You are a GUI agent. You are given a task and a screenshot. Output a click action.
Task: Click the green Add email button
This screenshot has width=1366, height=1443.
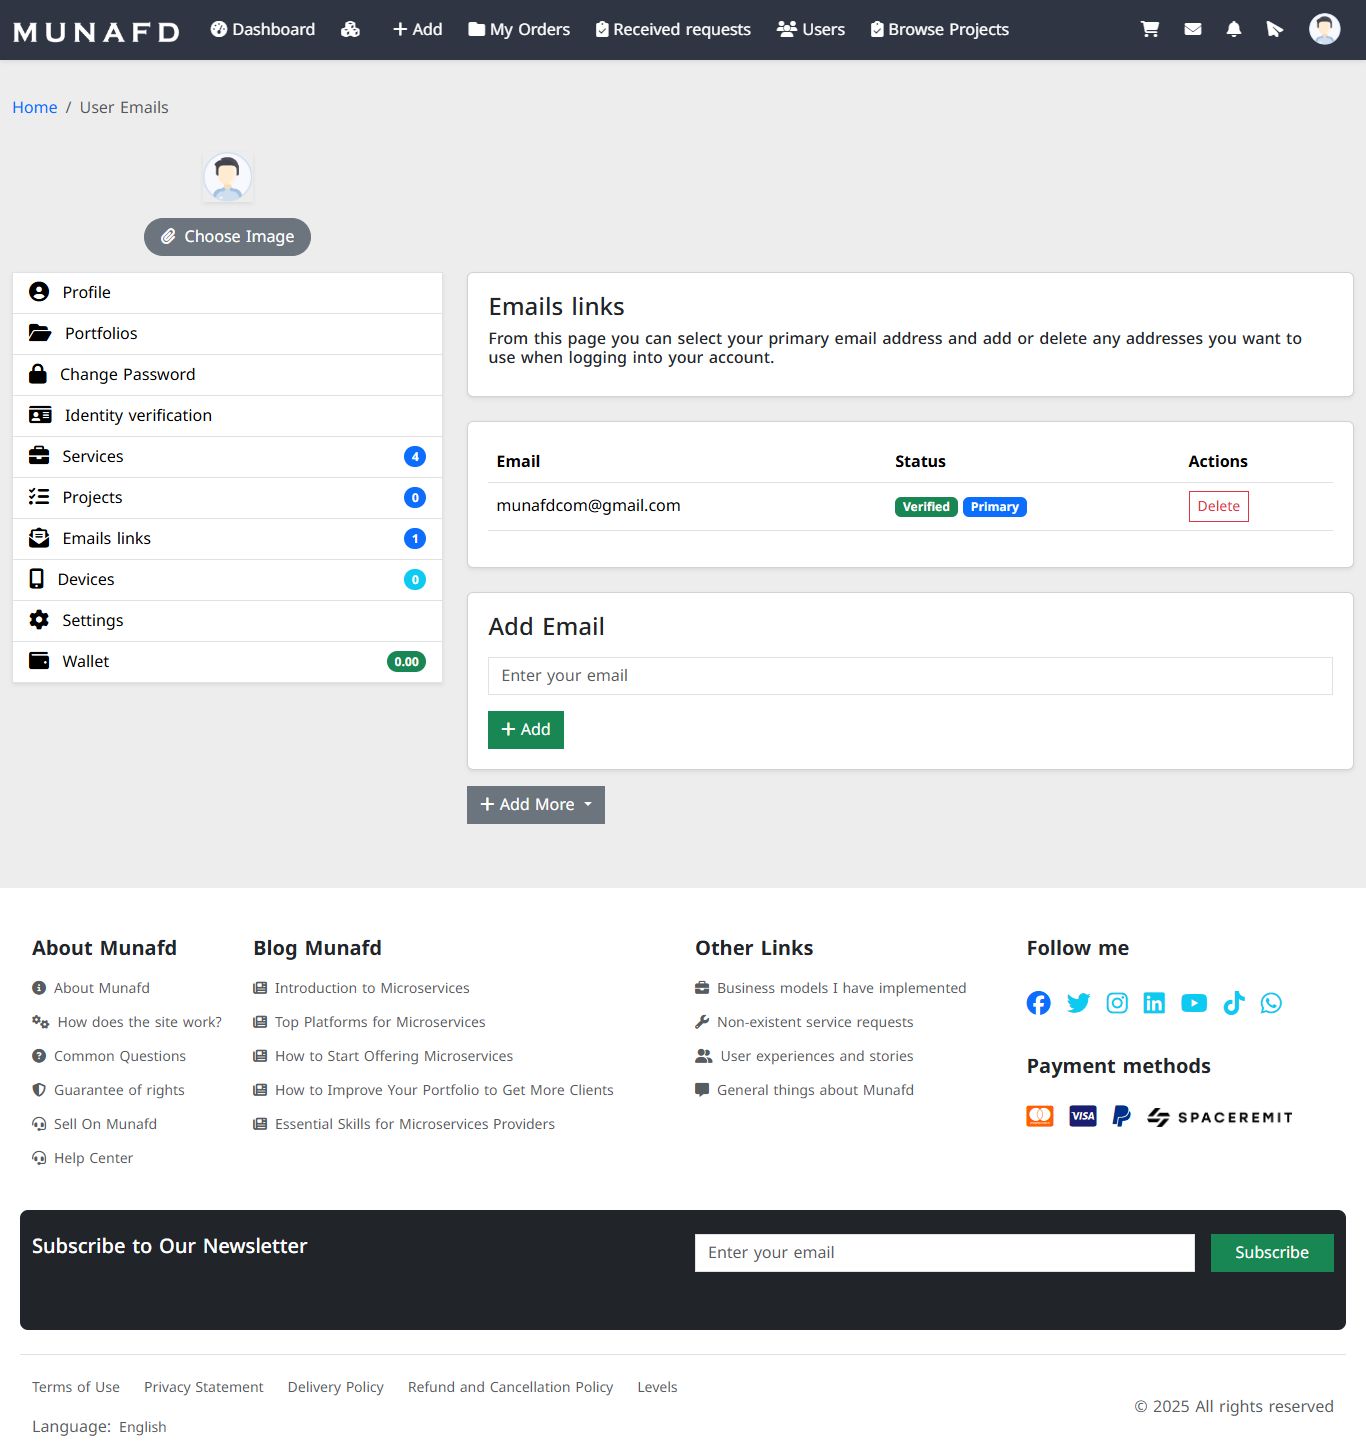[x=526, y=730]
